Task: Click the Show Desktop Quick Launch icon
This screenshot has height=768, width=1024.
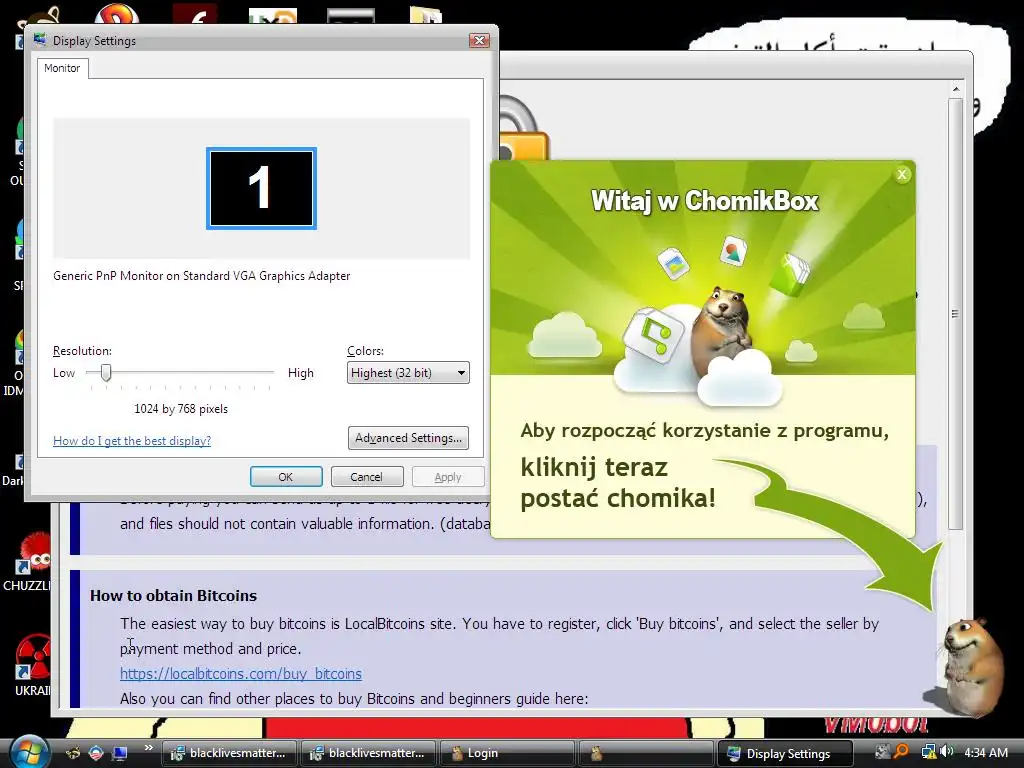Action: click(x=120, y=753)
